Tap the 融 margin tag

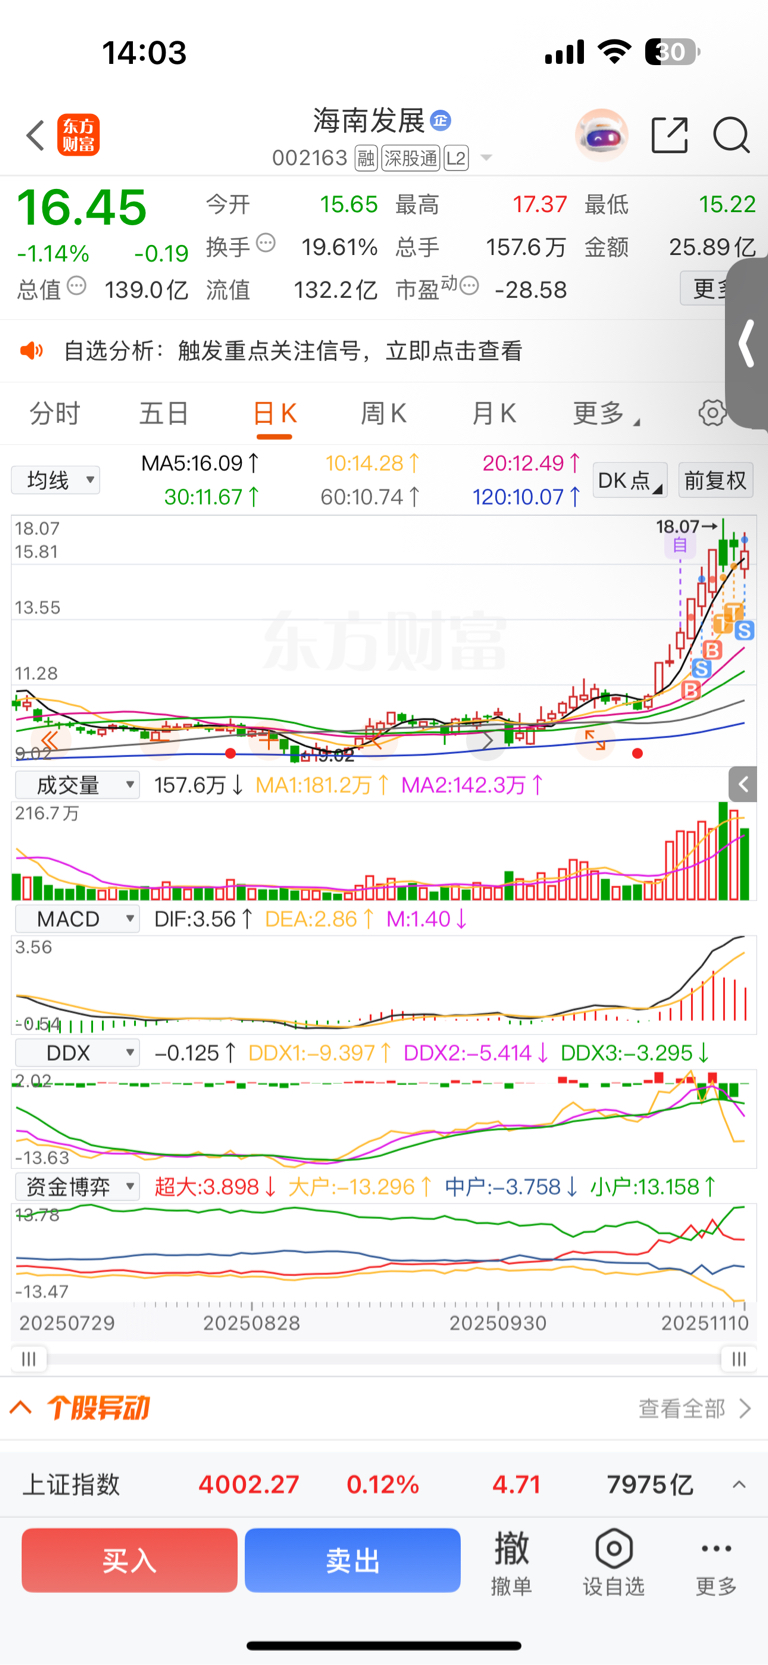pos(366,158)
